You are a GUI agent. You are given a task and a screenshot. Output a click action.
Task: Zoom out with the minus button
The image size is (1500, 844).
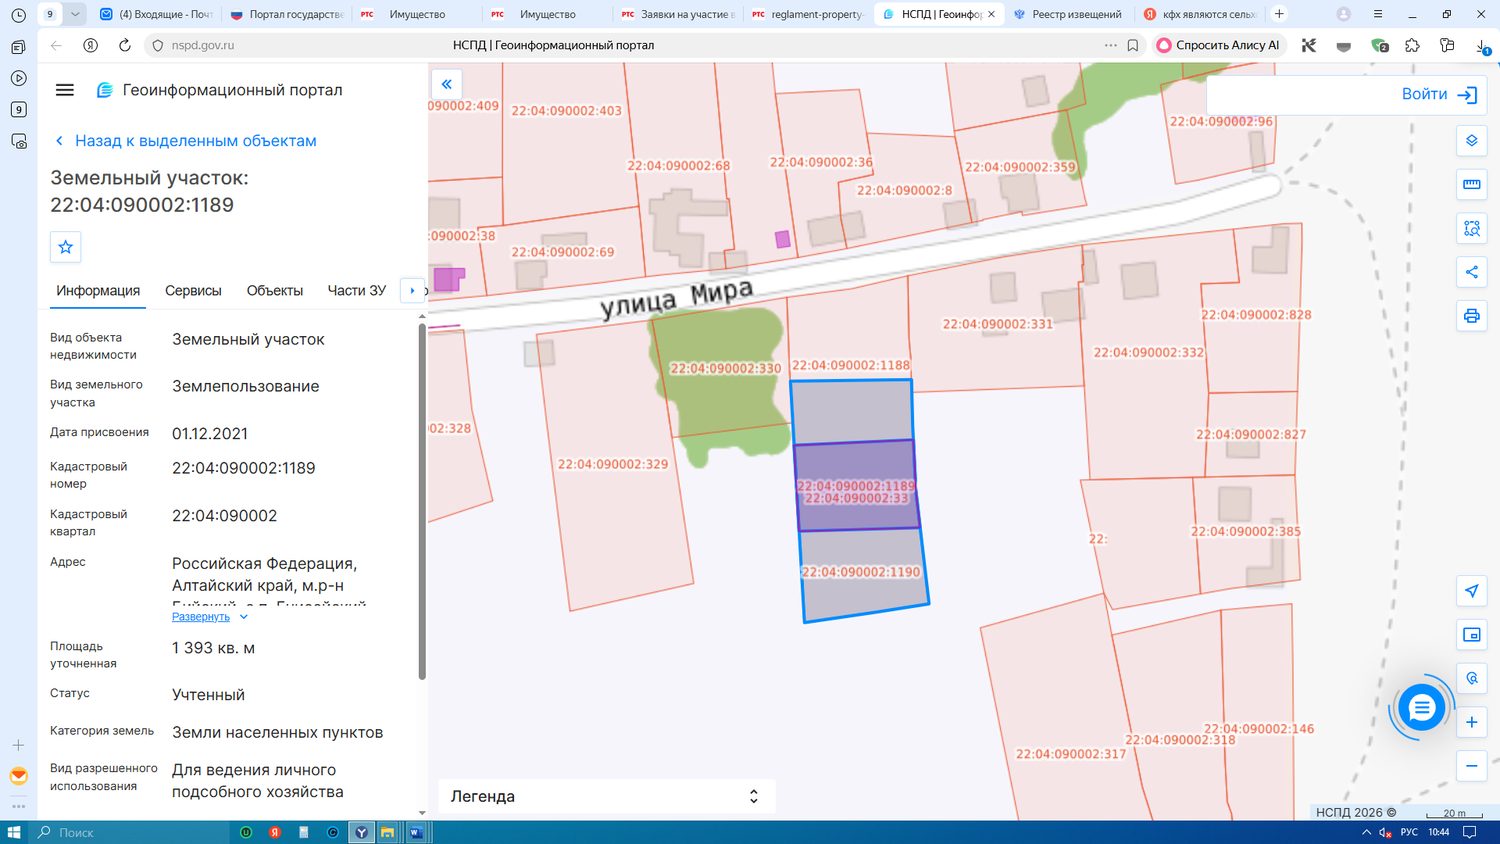[1472, 766]
